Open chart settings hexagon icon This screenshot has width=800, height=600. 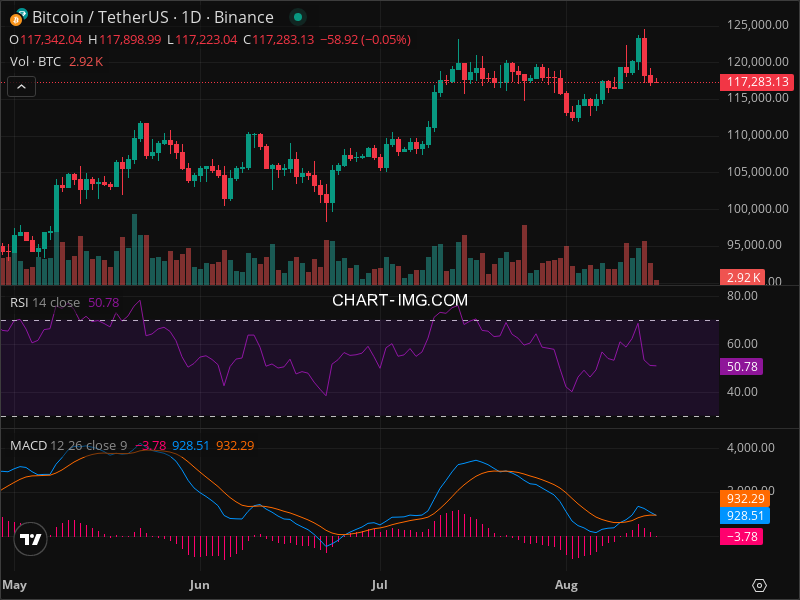[x=759, y=585]
